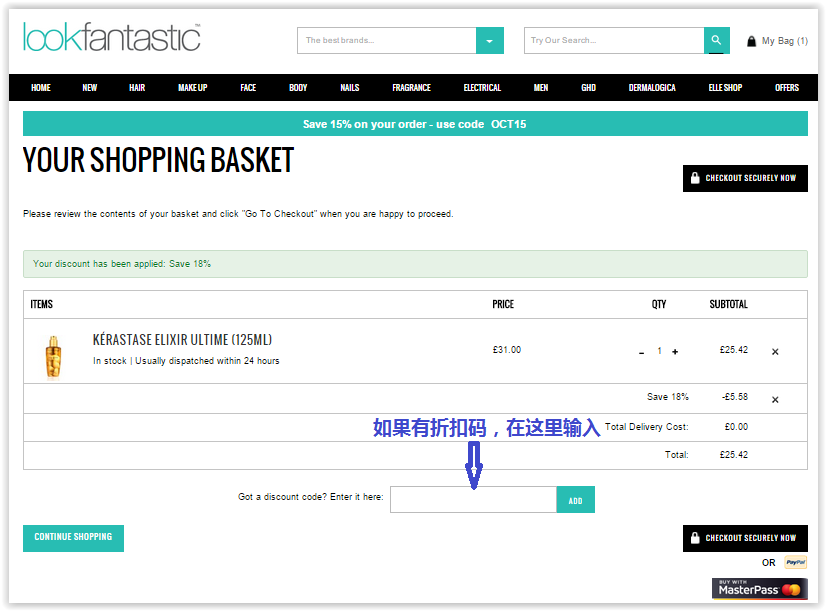This screenshot has width=826, height=611.
Task: Click the discount code input field
Action: tap(473, 499)
